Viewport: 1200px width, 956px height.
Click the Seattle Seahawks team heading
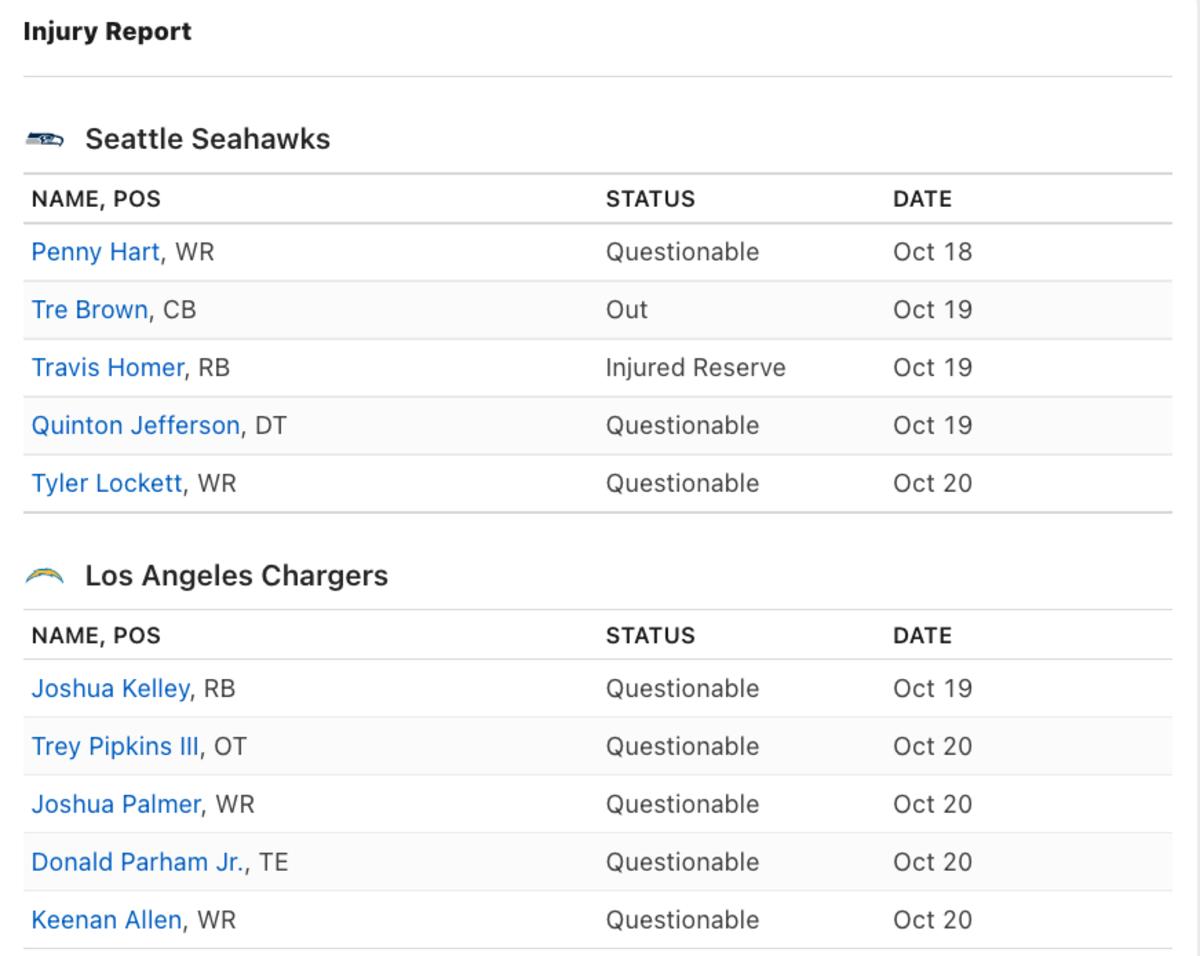pyautogui.click(x=207, y=139)
